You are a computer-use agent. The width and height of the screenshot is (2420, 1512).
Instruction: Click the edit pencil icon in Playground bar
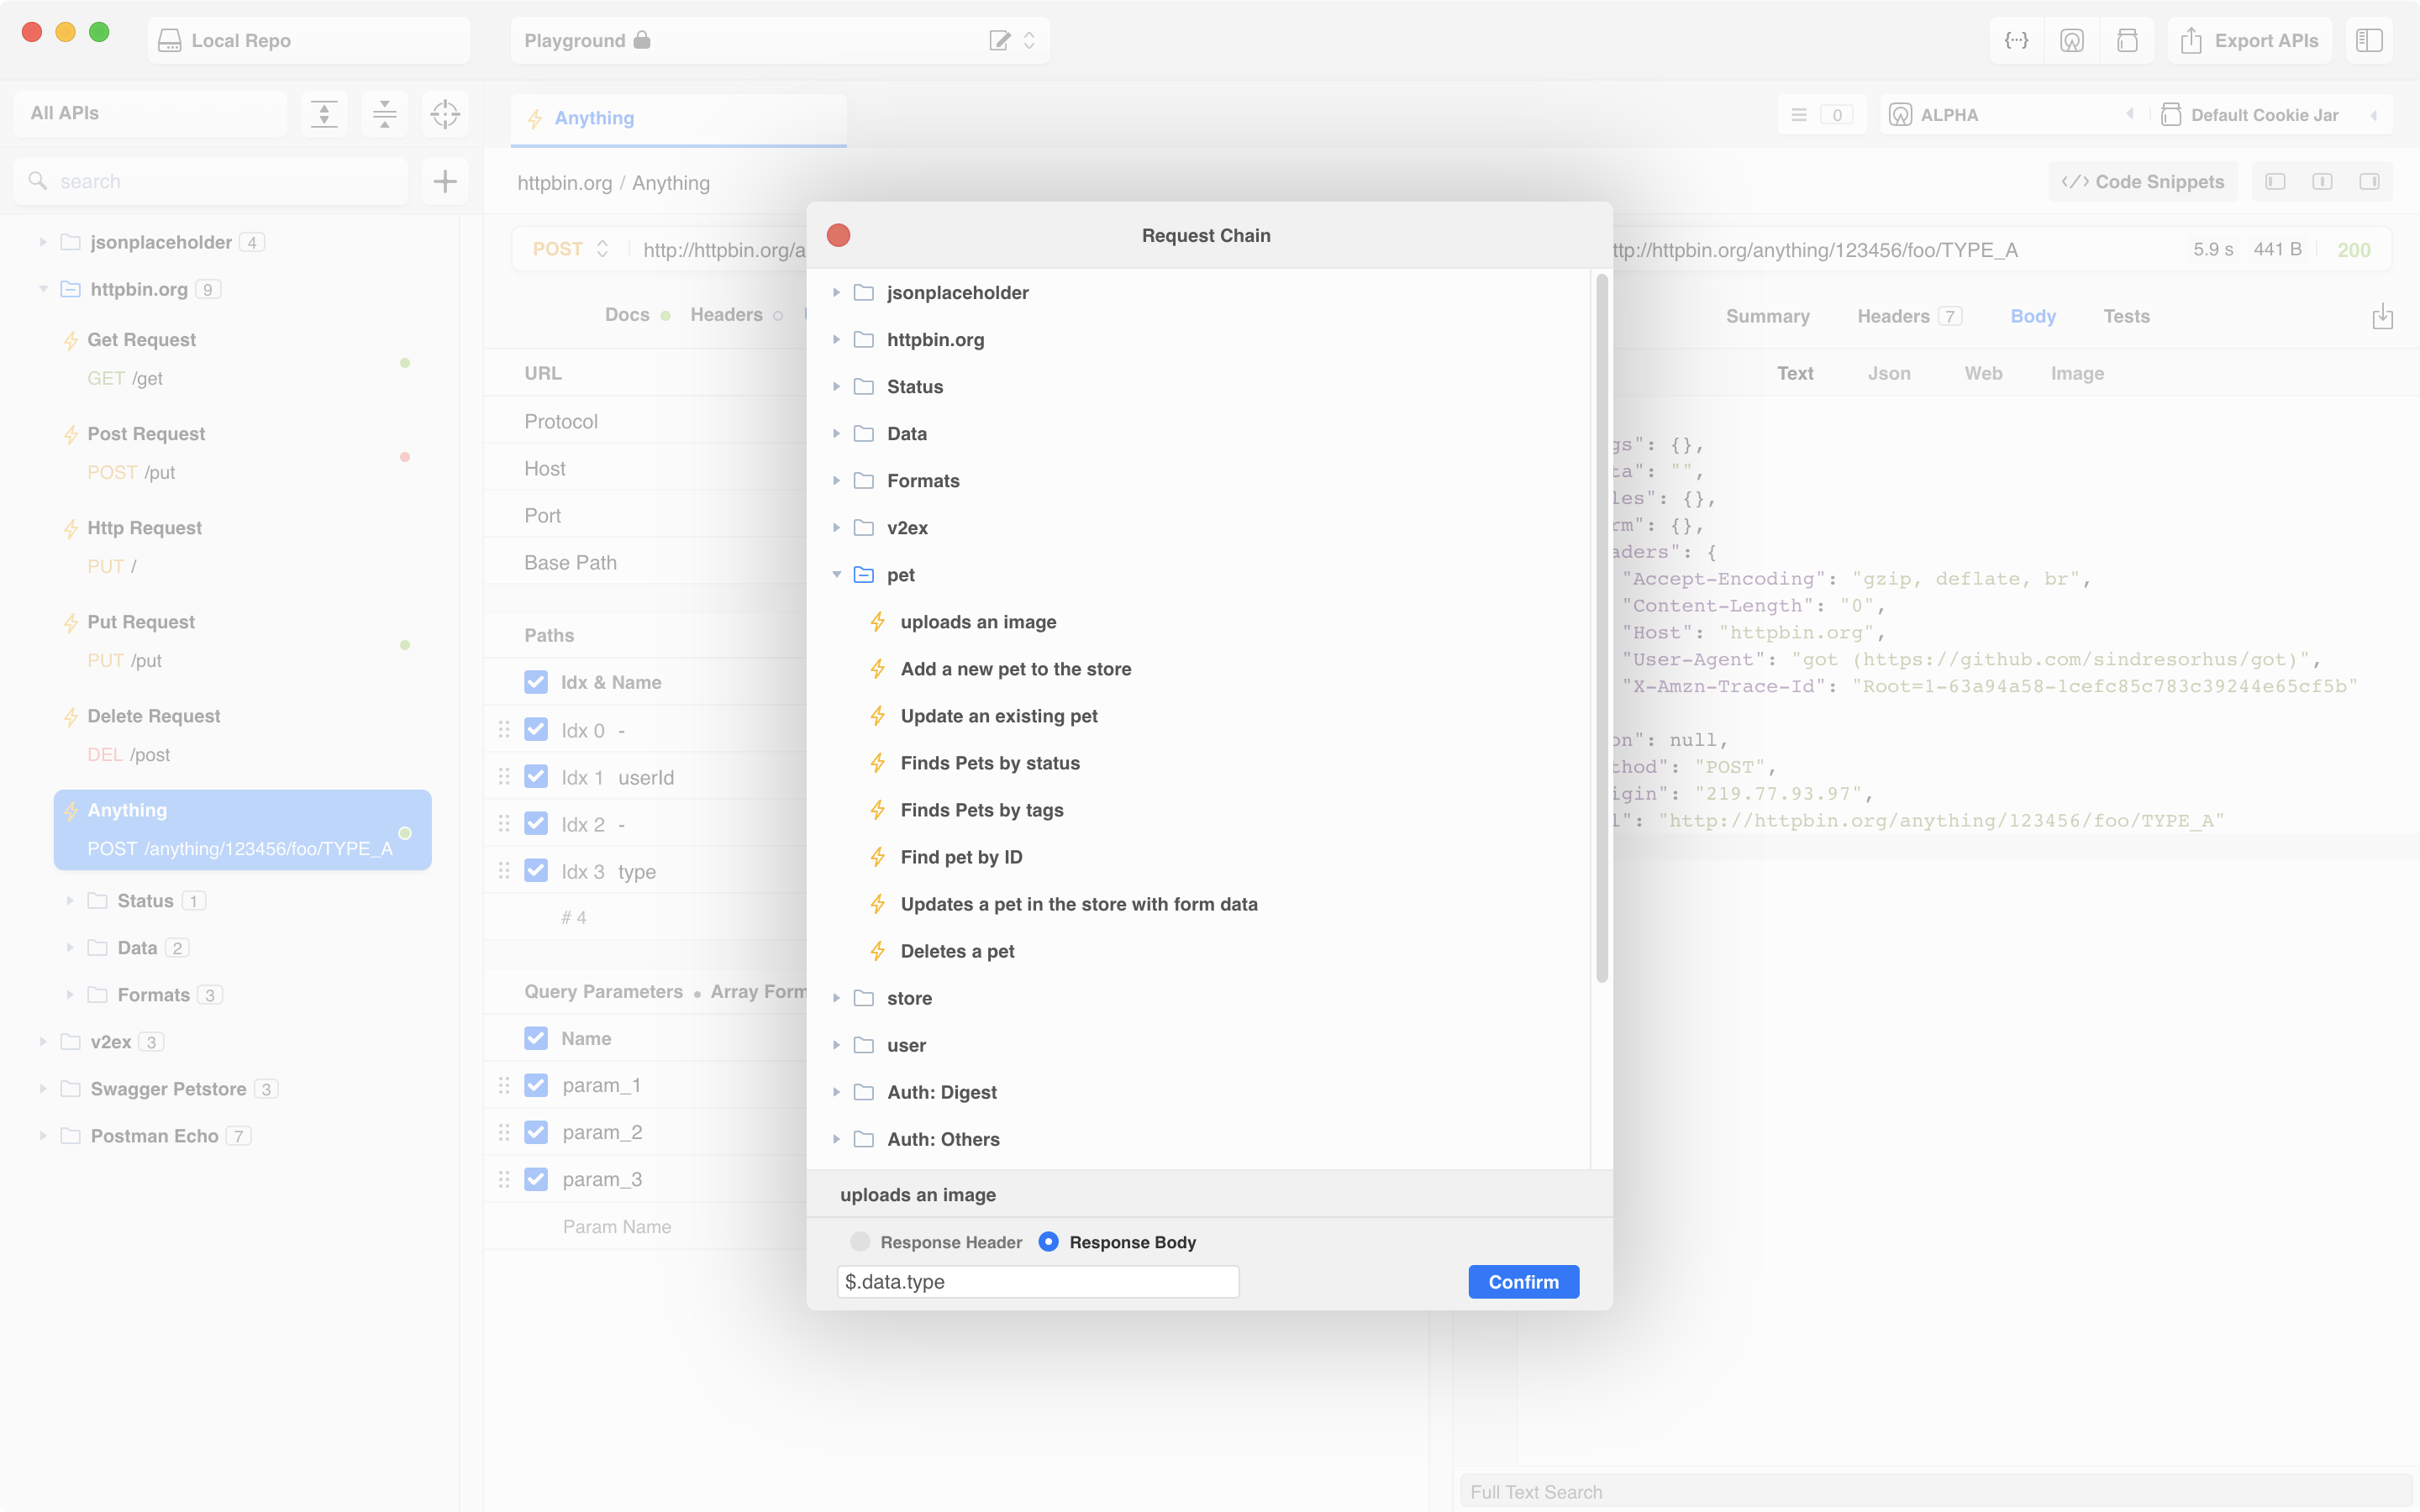point(999,40)
